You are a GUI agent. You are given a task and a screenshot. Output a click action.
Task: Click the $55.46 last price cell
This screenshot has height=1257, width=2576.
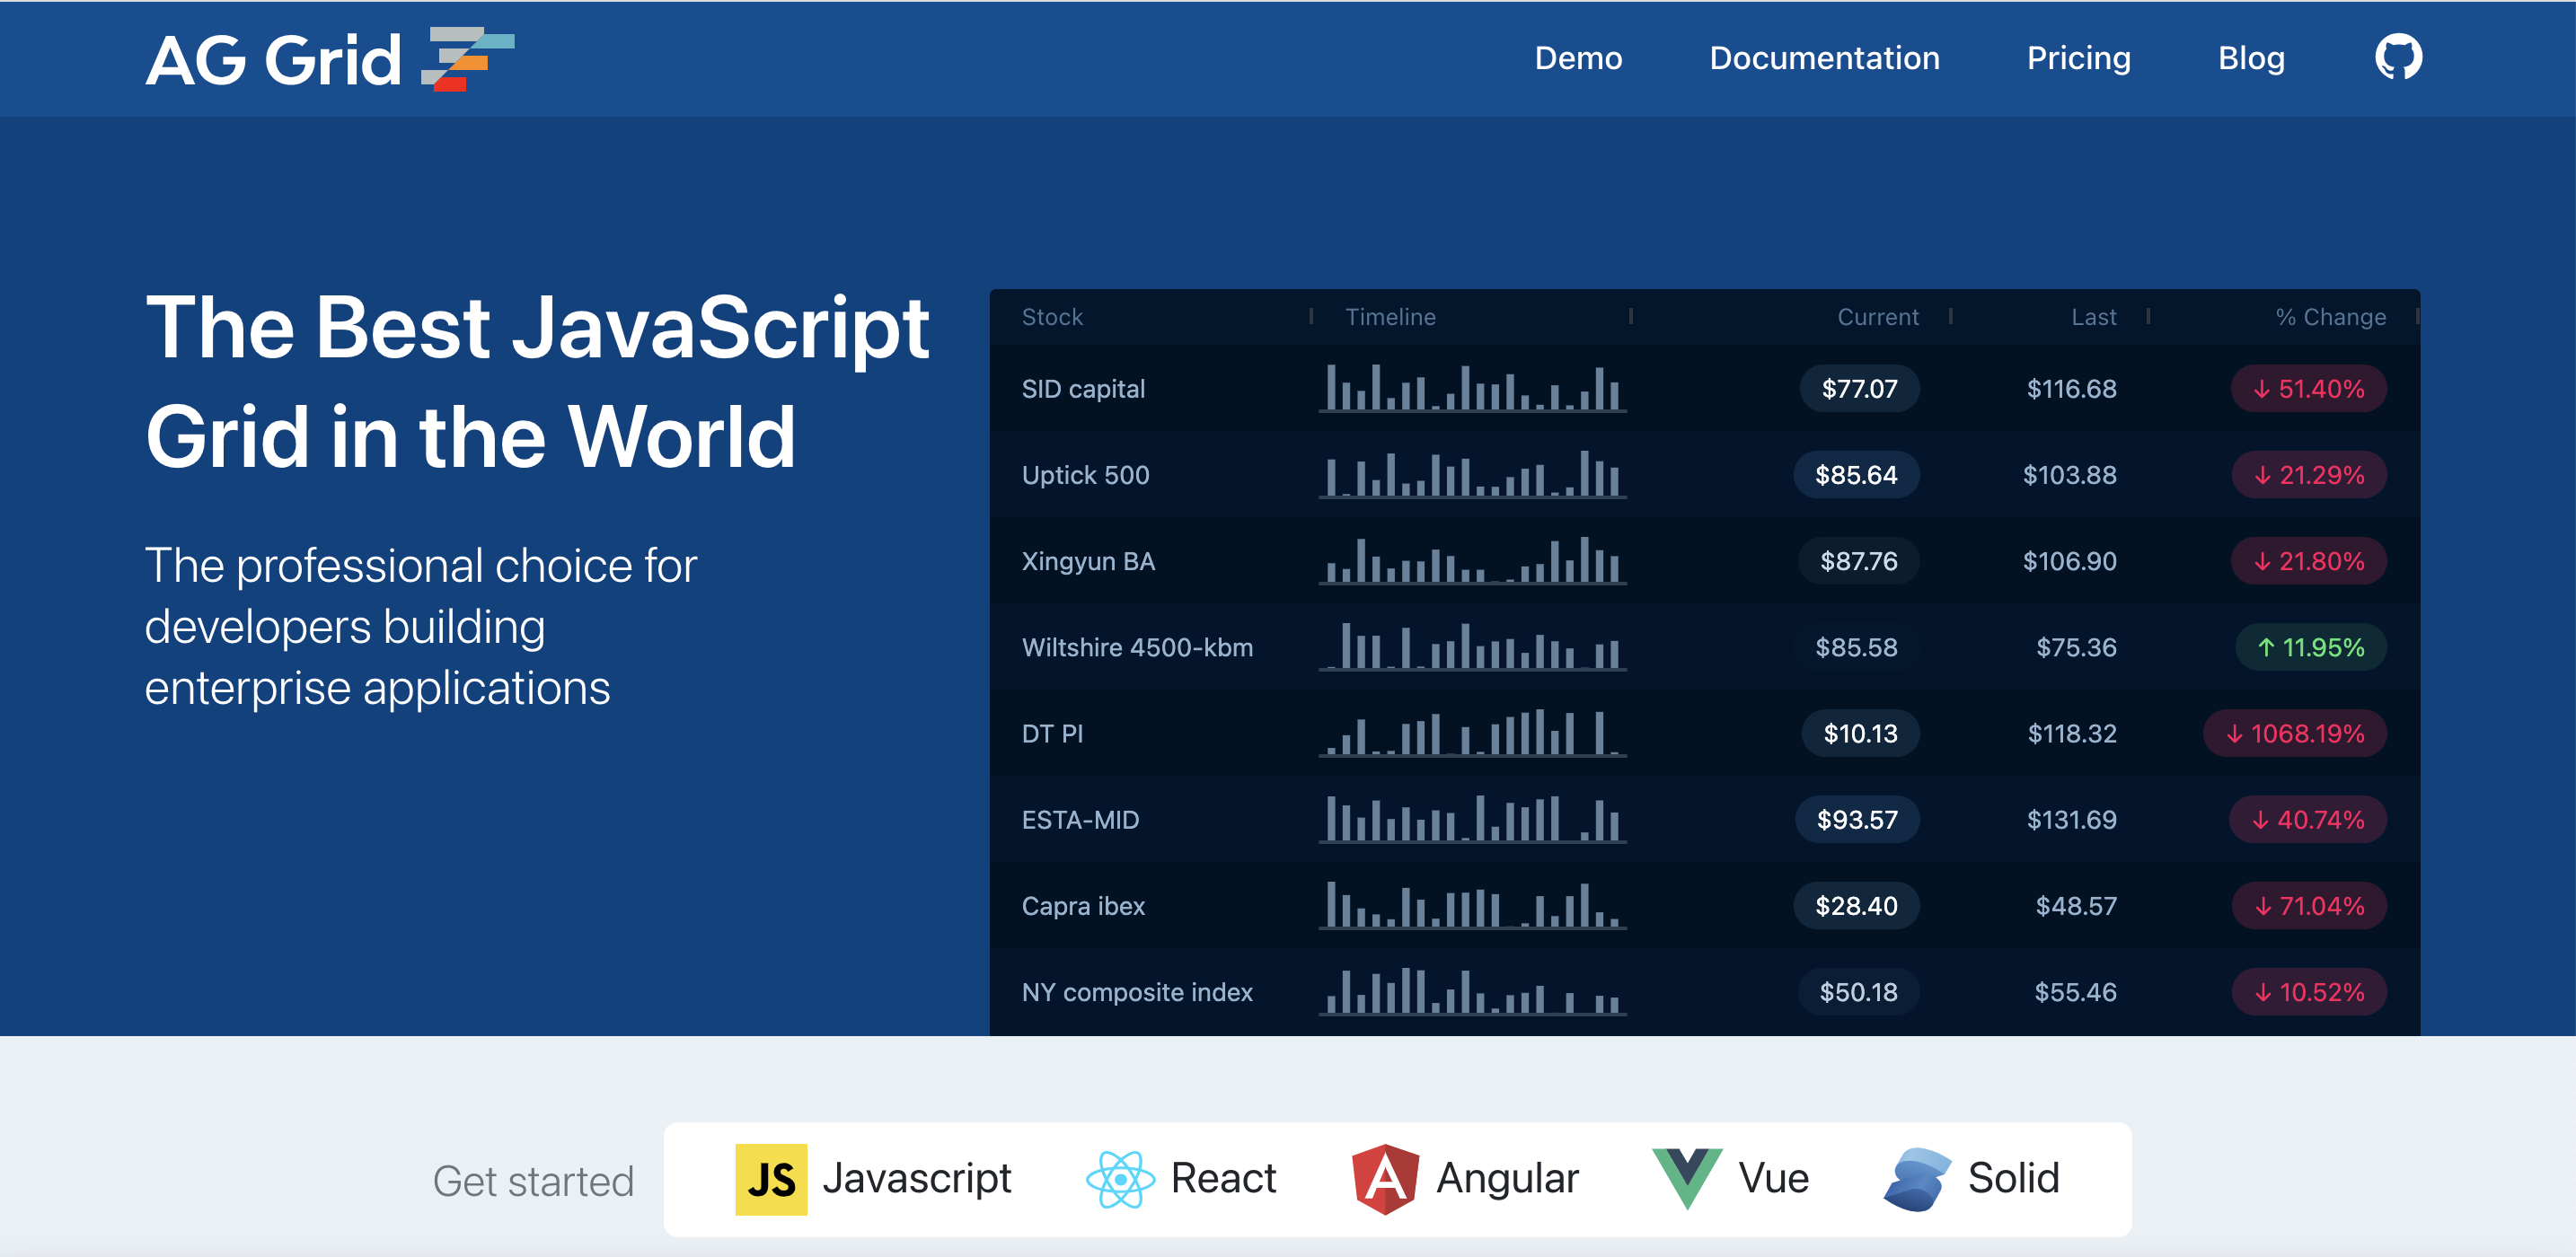(x=2075, y=992)
